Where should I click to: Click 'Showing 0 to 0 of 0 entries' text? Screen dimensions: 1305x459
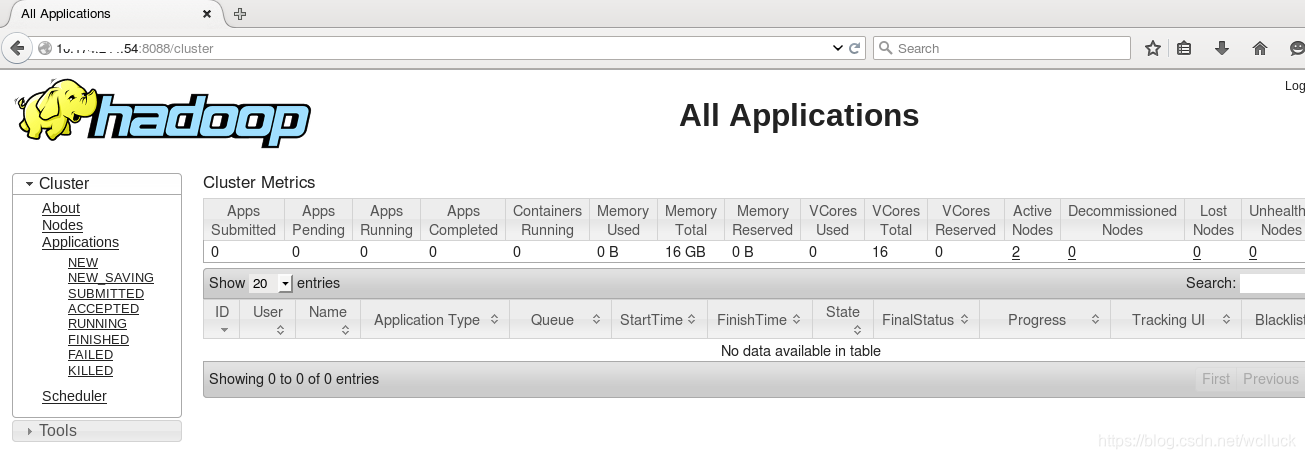(294, 379)
